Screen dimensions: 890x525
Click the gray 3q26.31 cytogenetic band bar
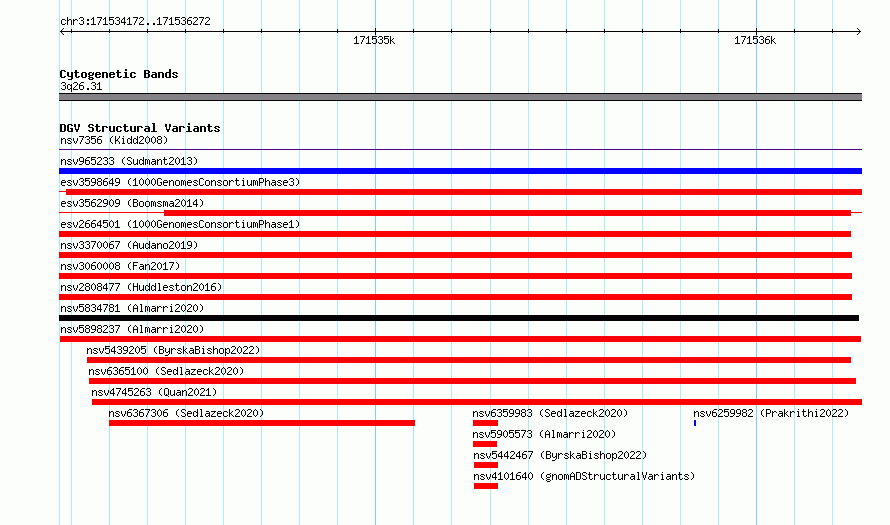click(x=460, y=97)
